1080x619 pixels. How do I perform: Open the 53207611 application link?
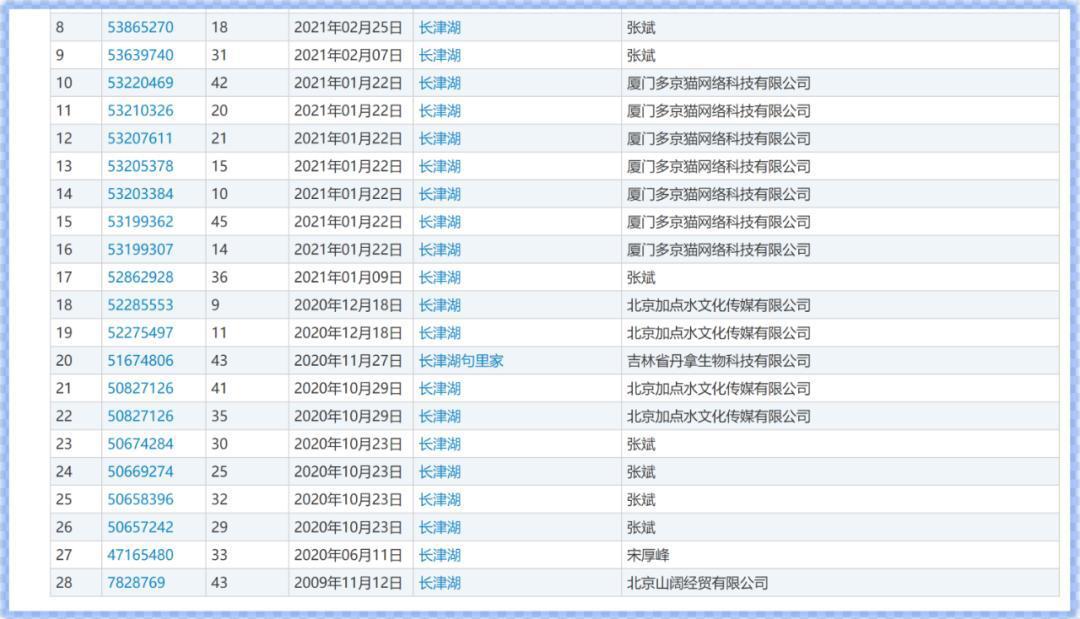coord(140,139)
